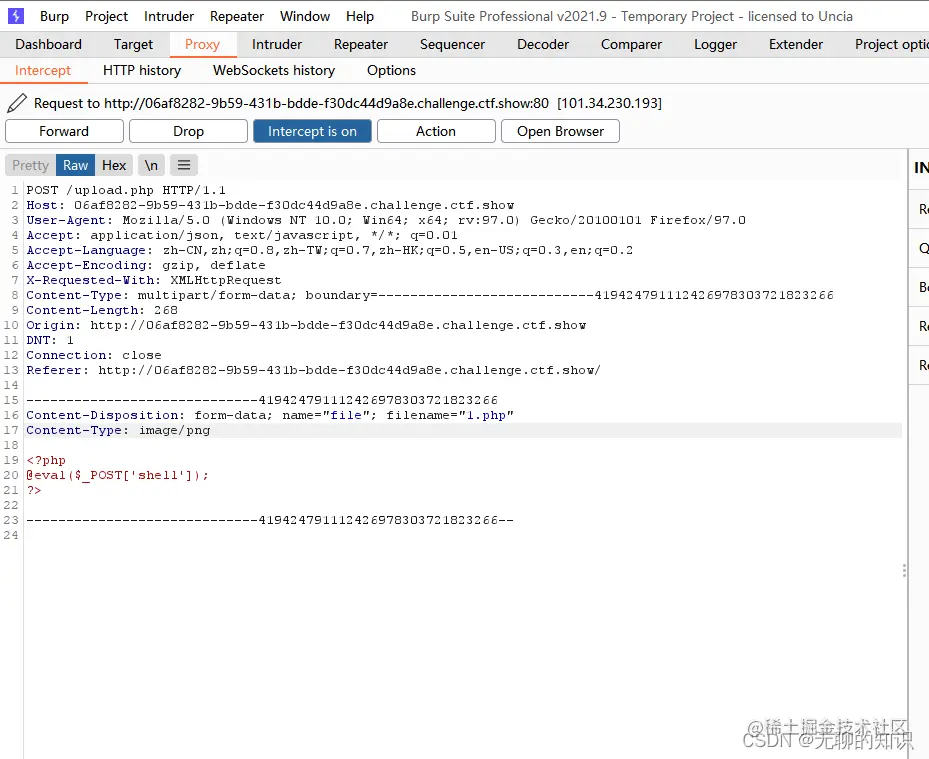Open the Decoder tab
929x759 pixels.
[543, 44]
